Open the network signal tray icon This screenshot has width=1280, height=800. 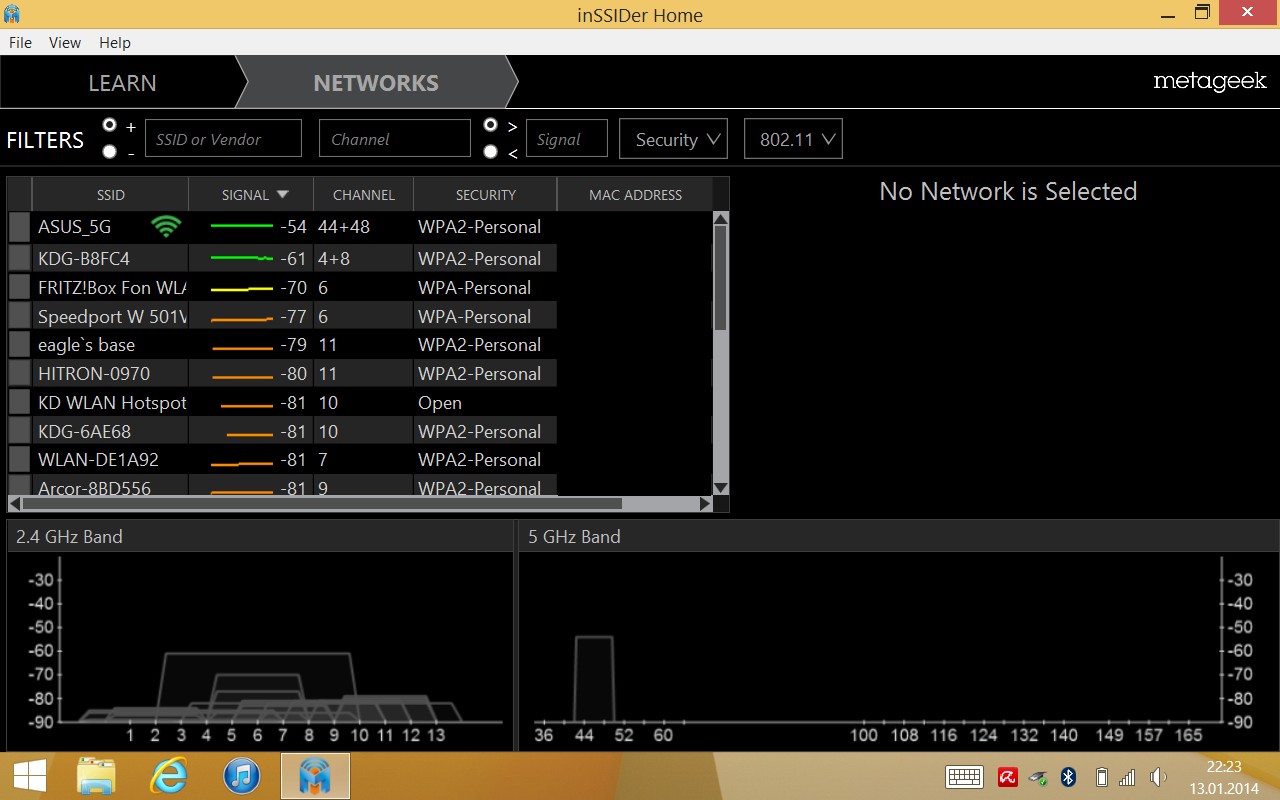1128,777
